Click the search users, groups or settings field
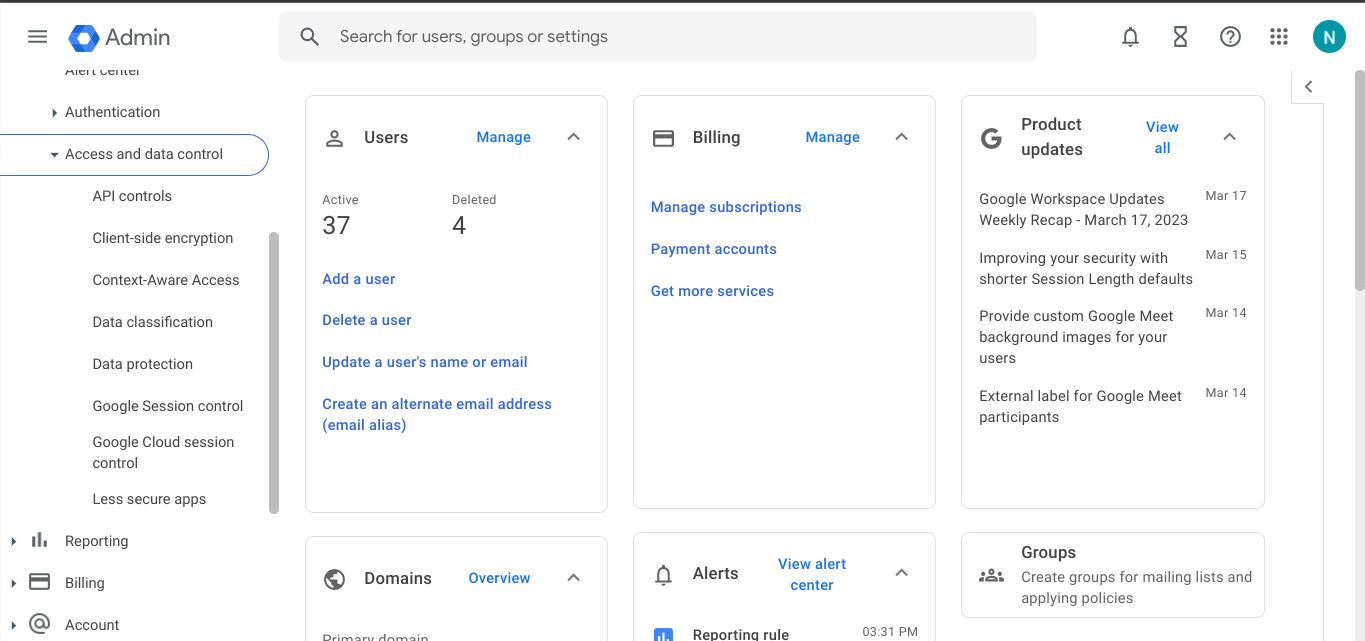The width and height of the screenshot is (1365, 641). [x=658, y=37]
